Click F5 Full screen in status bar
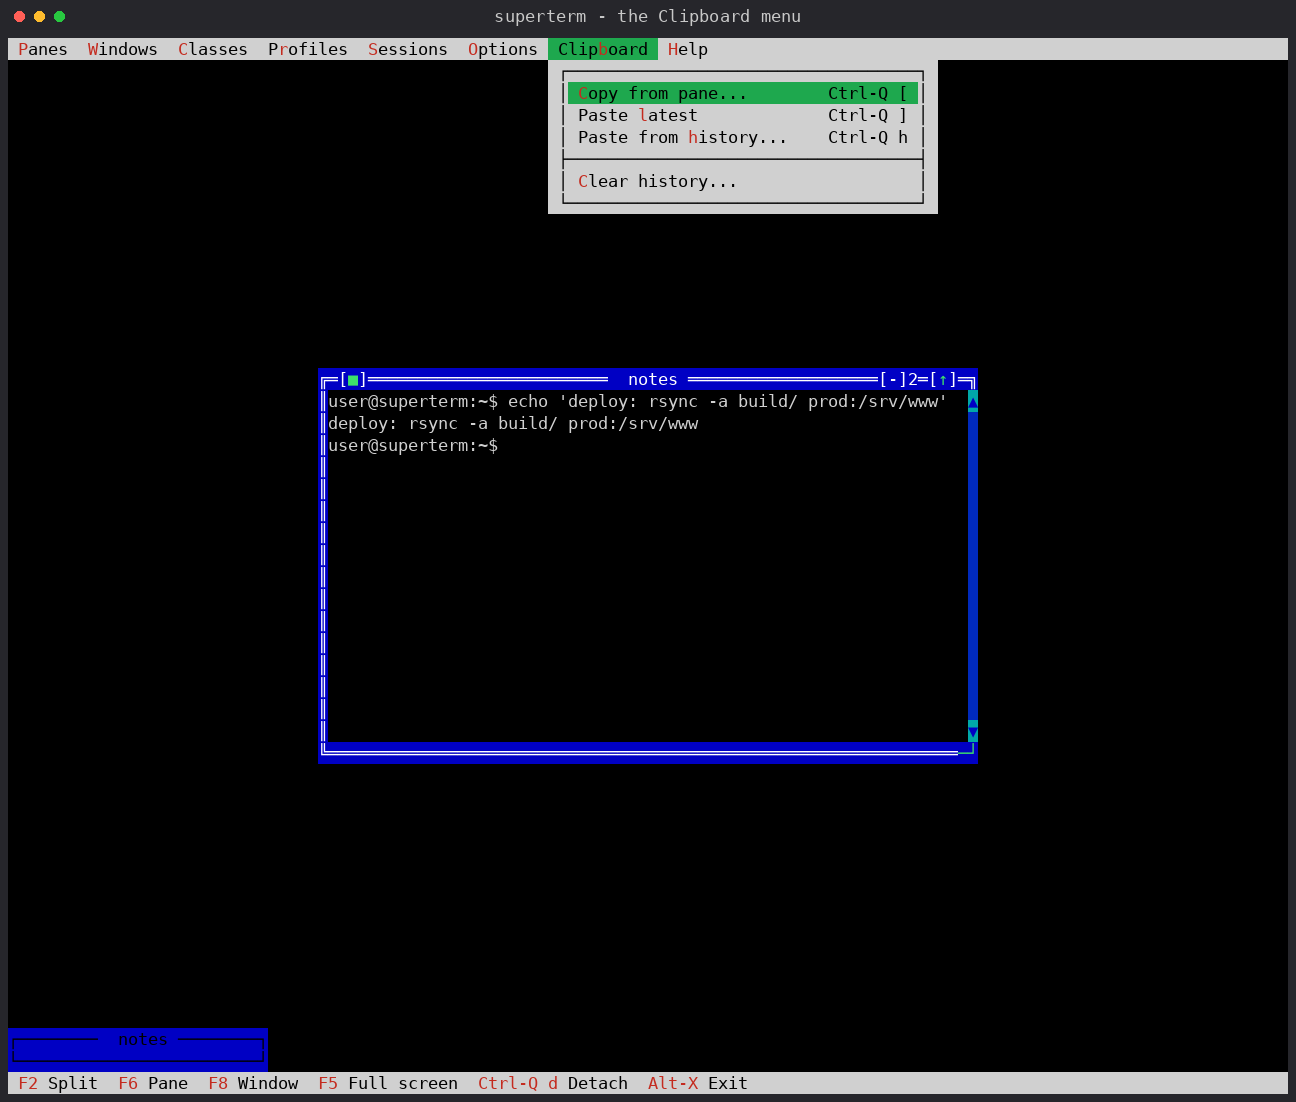This screenshot has width=1296, height=1102. click(388, 1083)
